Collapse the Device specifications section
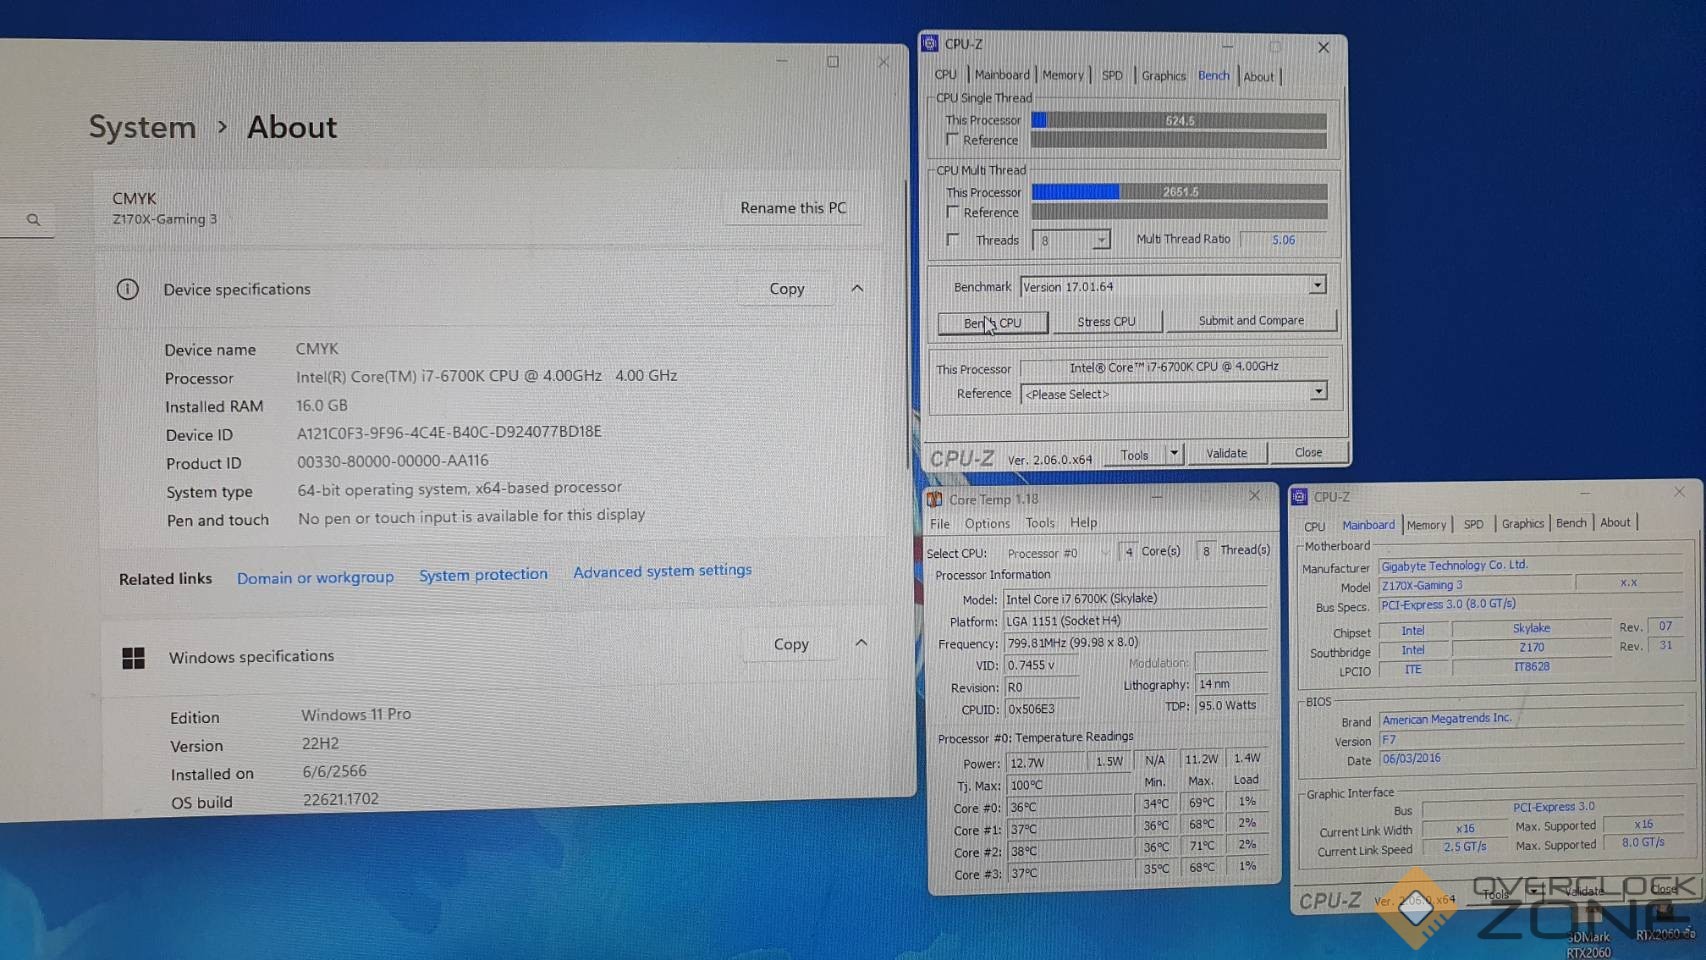The width and height of the screenshot is (1706, 960). click(x=857, y=288)
